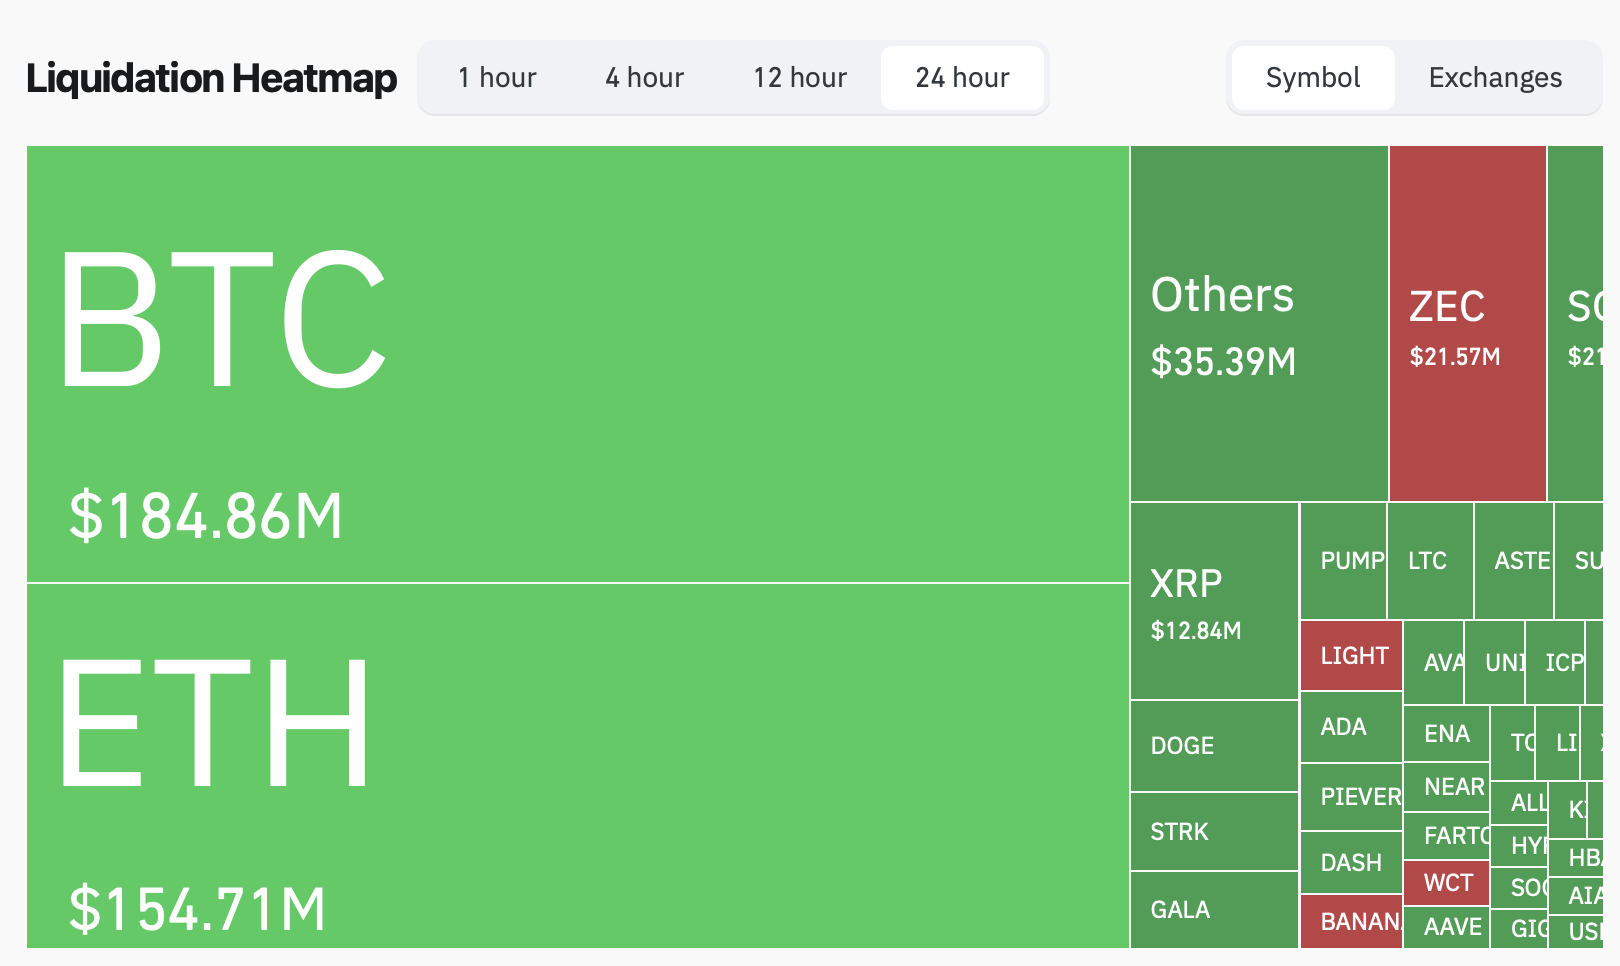Click the GALA heatmap tile
The width and height of the screenshot is (1620, 966).
click(x=1214, y=909)
